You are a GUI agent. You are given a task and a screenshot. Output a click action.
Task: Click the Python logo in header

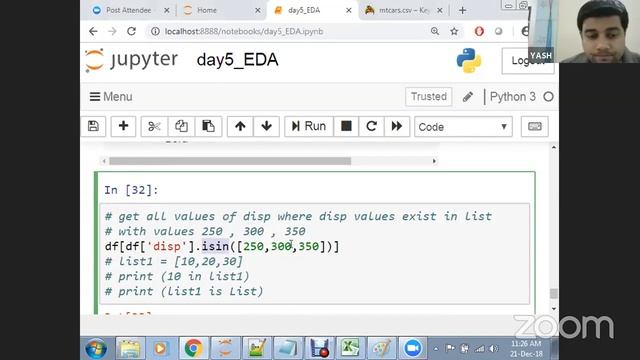pyautogui.click(x=469, y=60)
